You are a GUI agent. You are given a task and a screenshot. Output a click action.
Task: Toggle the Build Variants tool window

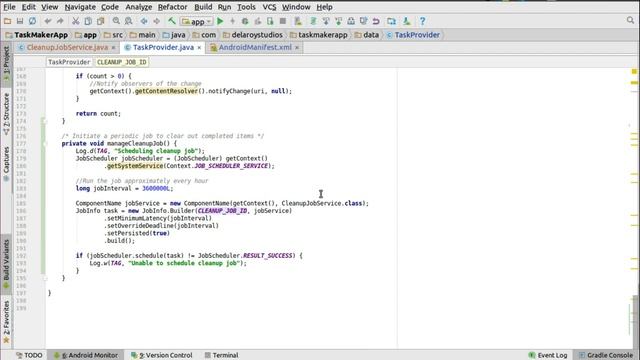6,263
